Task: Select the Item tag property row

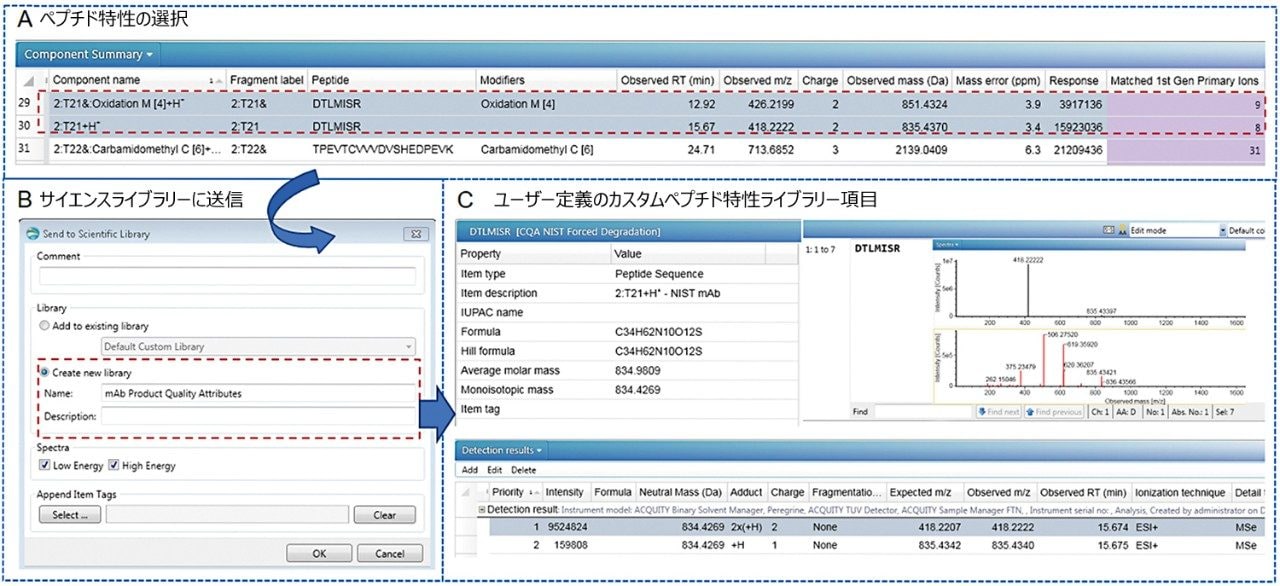Action: [x=627, y=409]
